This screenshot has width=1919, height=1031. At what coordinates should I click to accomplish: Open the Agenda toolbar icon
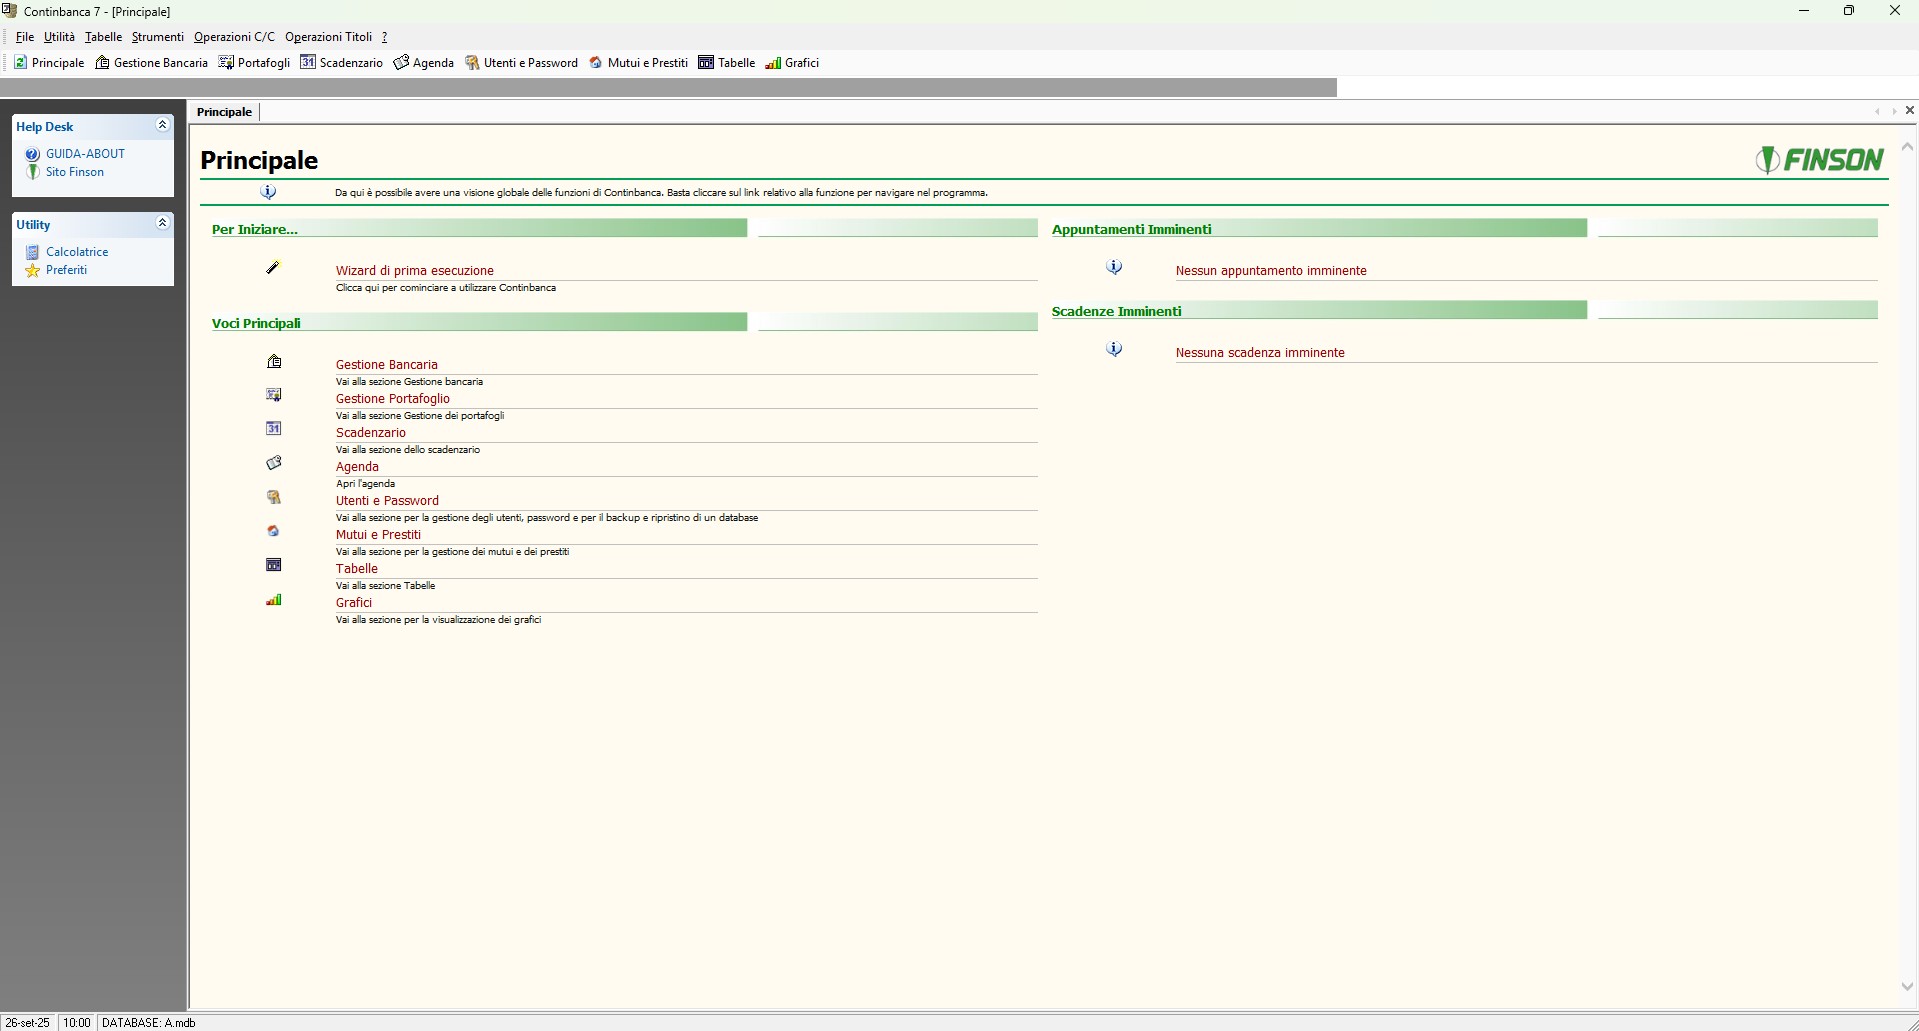pyautogui.click(x=401, y=62)
